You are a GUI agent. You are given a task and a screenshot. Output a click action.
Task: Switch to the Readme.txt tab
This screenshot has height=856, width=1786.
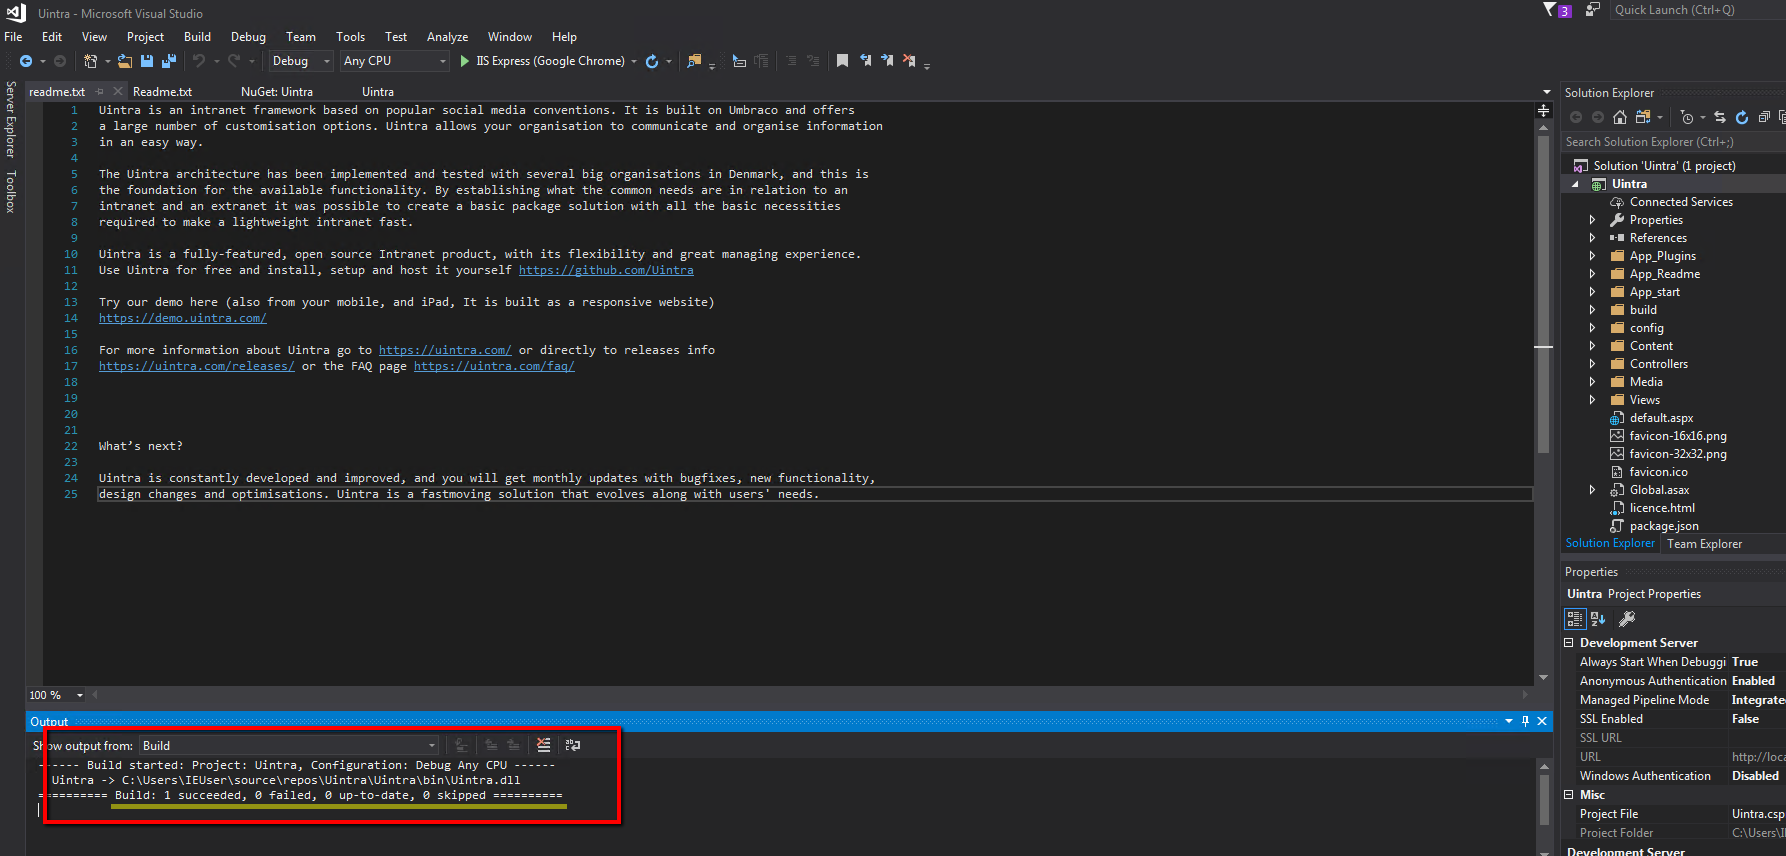(x=162, y=91)
